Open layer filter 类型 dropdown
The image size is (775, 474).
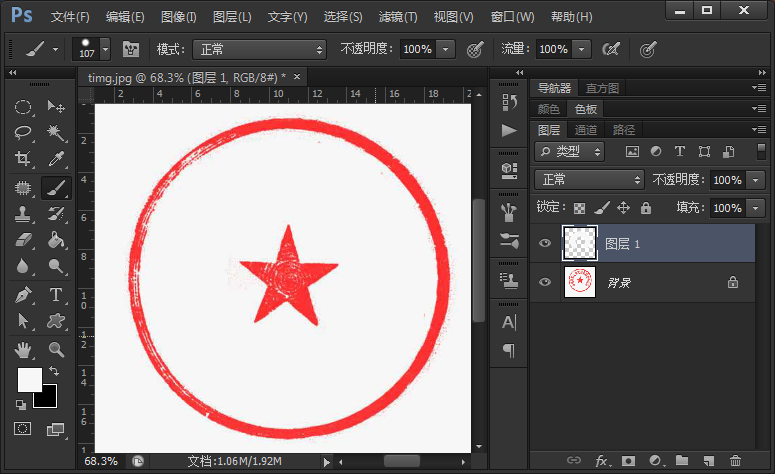569,151
